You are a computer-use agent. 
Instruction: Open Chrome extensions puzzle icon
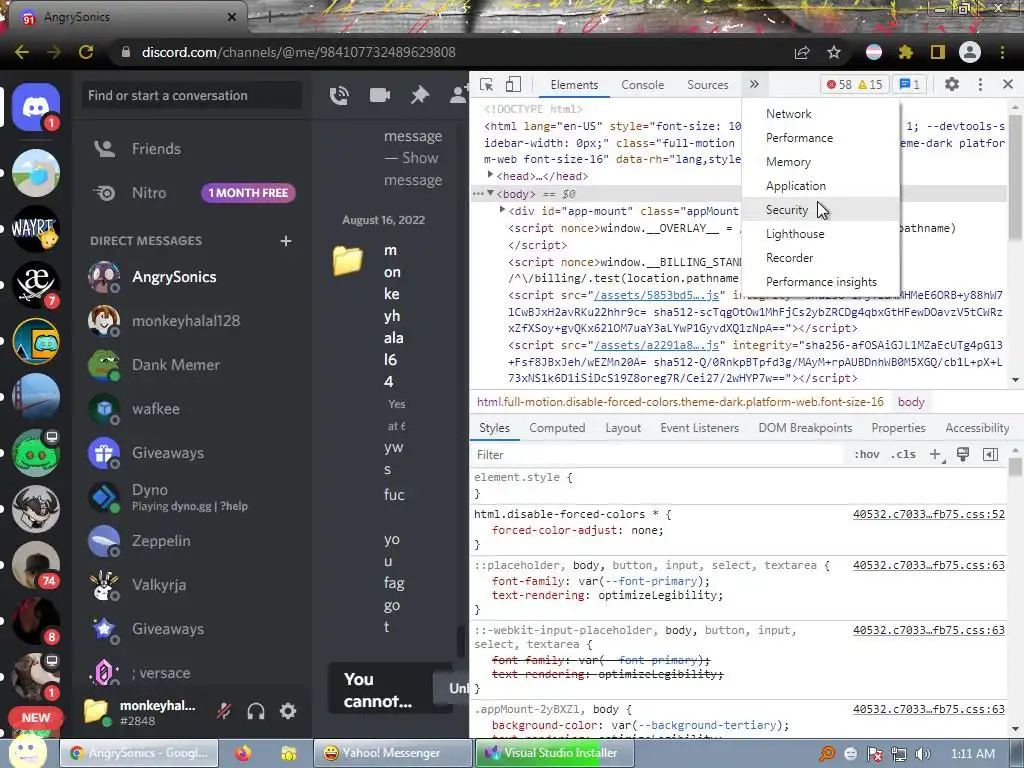point(906,52)
